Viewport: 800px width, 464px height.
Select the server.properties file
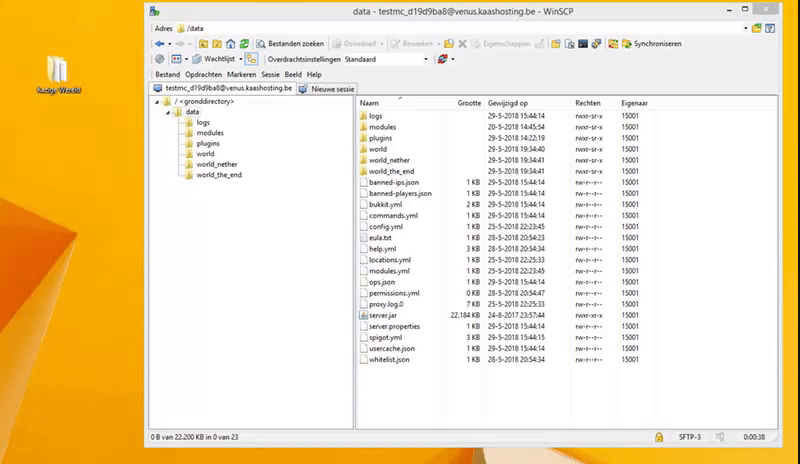393,326
